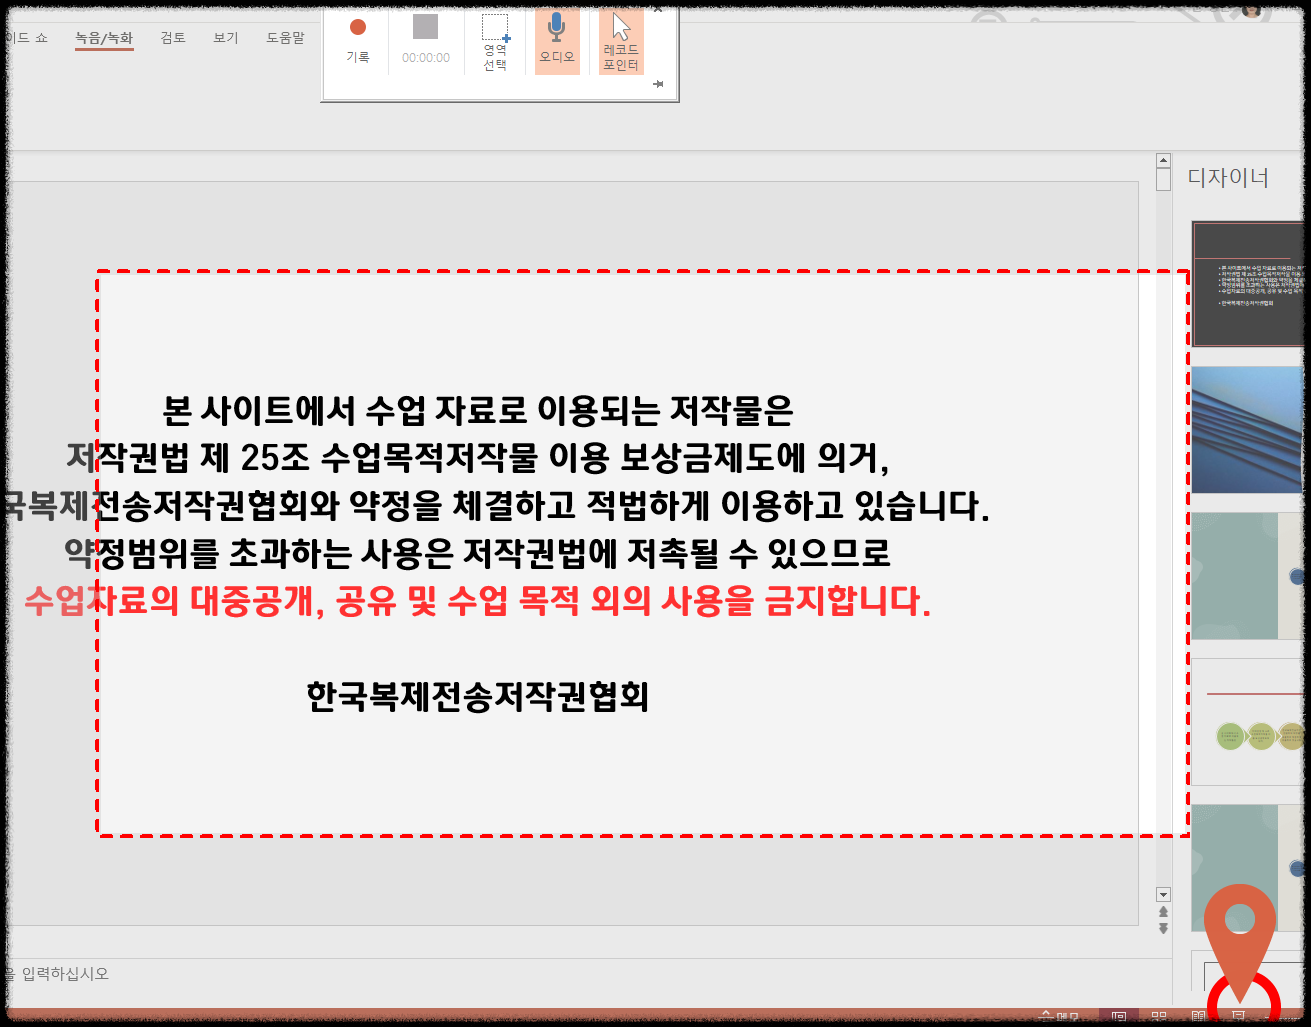The width and height of the screenshot is (1311, 1027).
Task: Click the 기록 record button
Action: tap(358, 40)
